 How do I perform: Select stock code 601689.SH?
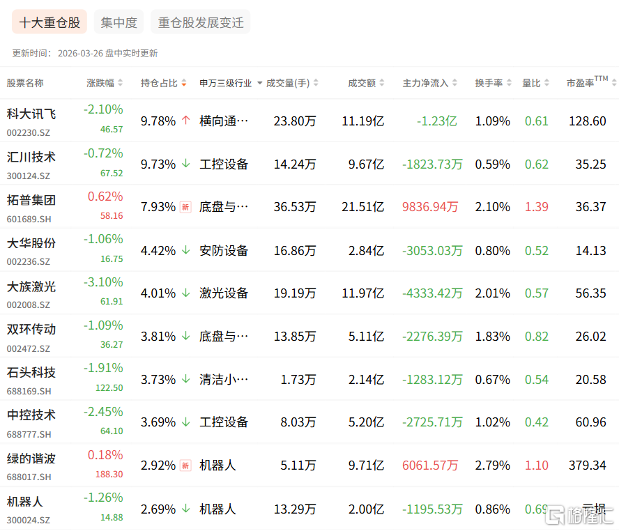(28, 219)
